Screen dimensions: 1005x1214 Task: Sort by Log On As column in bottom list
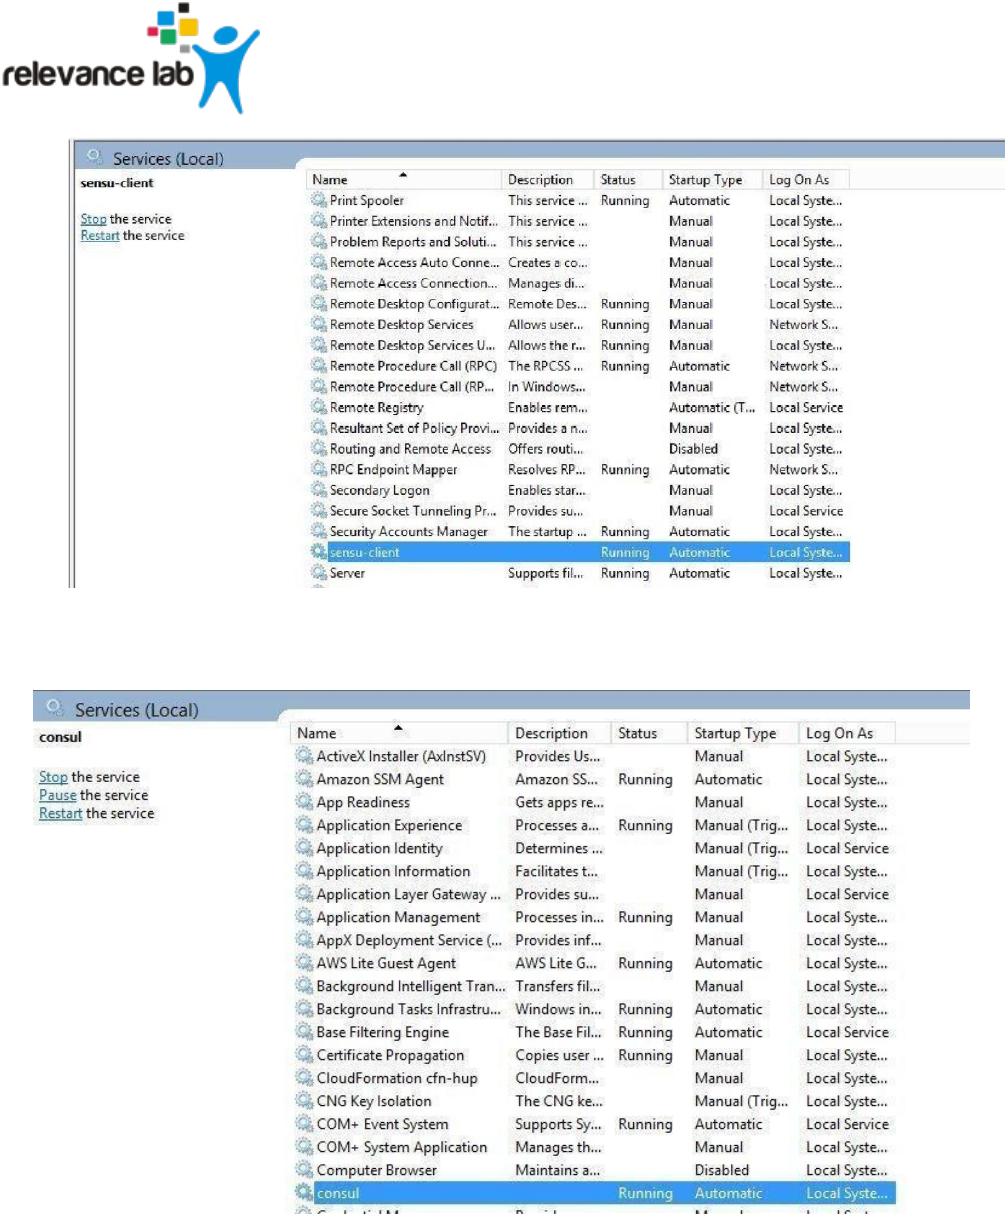coord(846,733)
